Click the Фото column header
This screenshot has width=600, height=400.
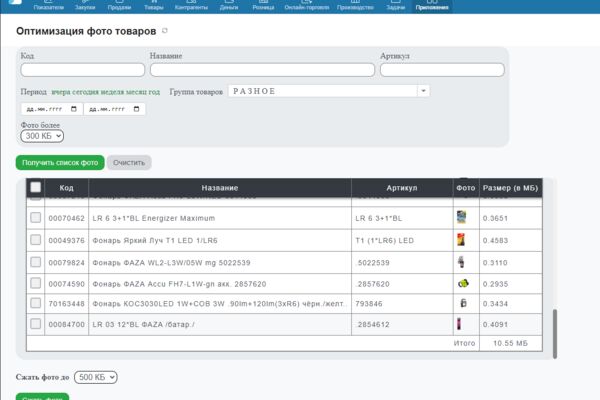pyautogui.click(x=466, y=188)
